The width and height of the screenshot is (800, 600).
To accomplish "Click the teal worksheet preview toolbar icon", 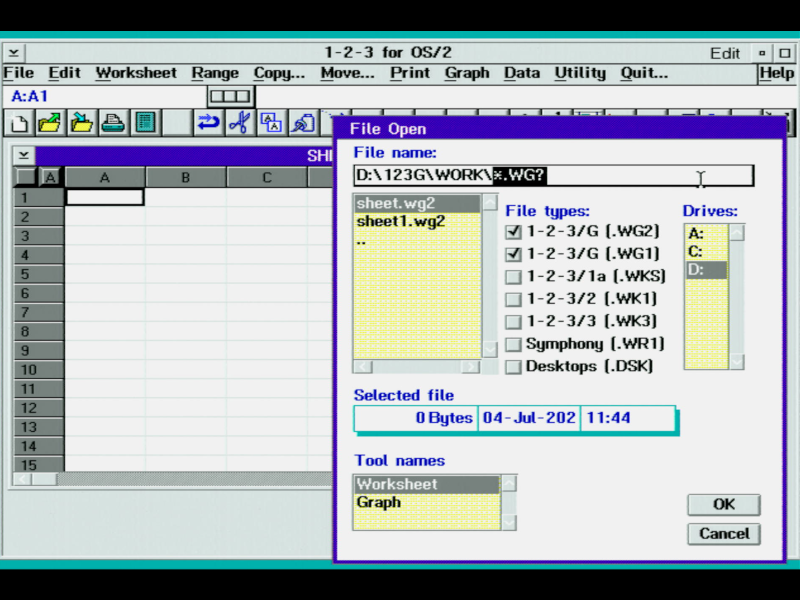I will tap(145, 123).
